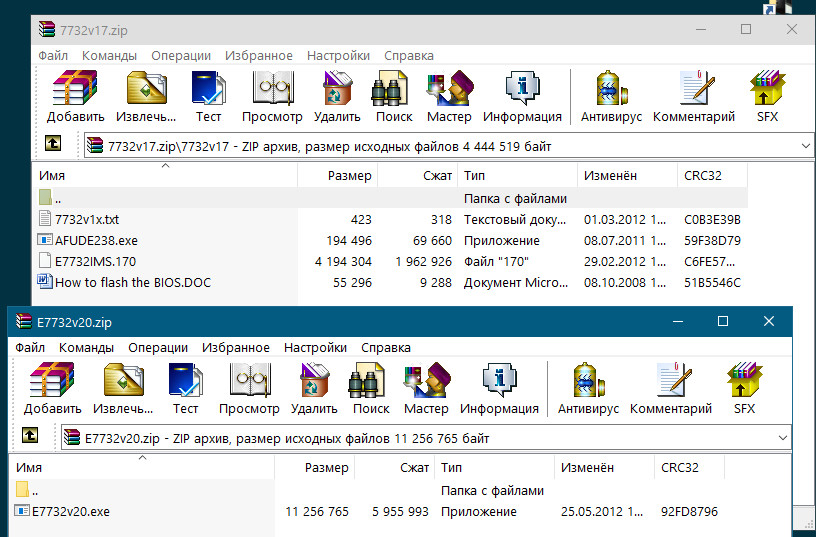Sort by Имя column in E7732v20.zip window
816x537 pixels.
(143, 467)
